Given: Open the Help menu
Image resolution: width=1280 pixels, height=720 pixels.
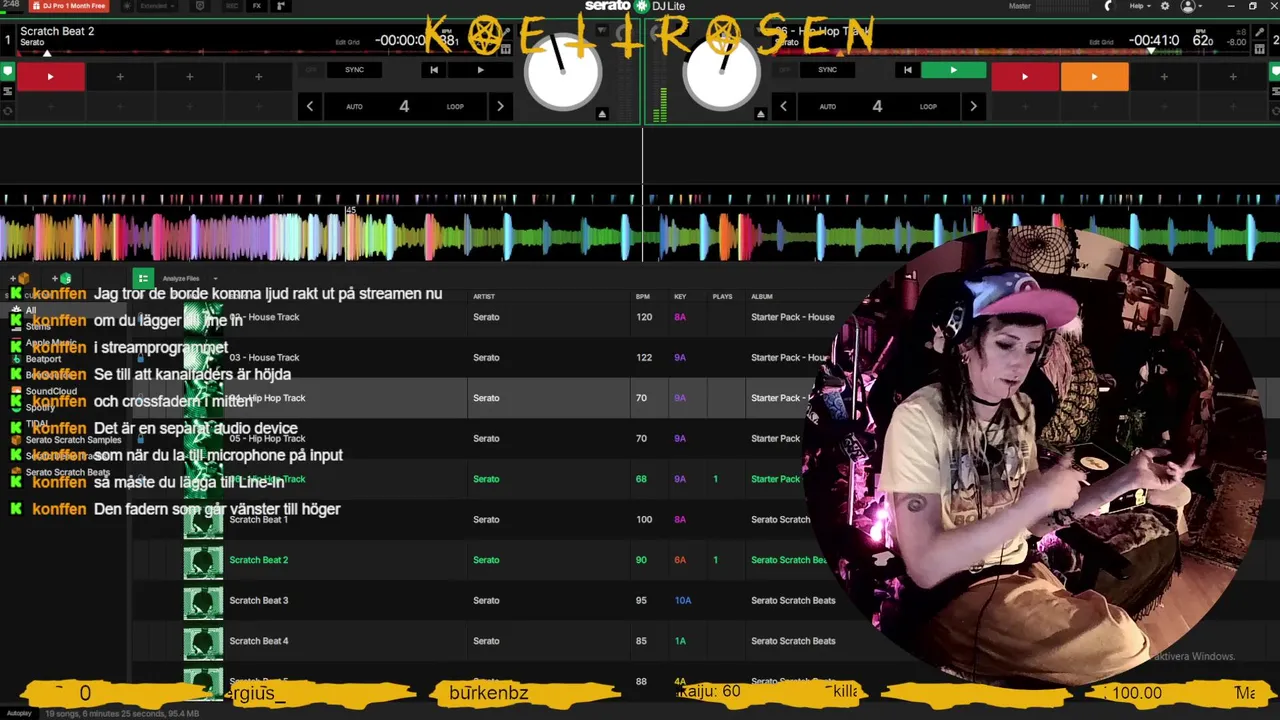Looking at the screenshot, I should tap(1139, 6).
